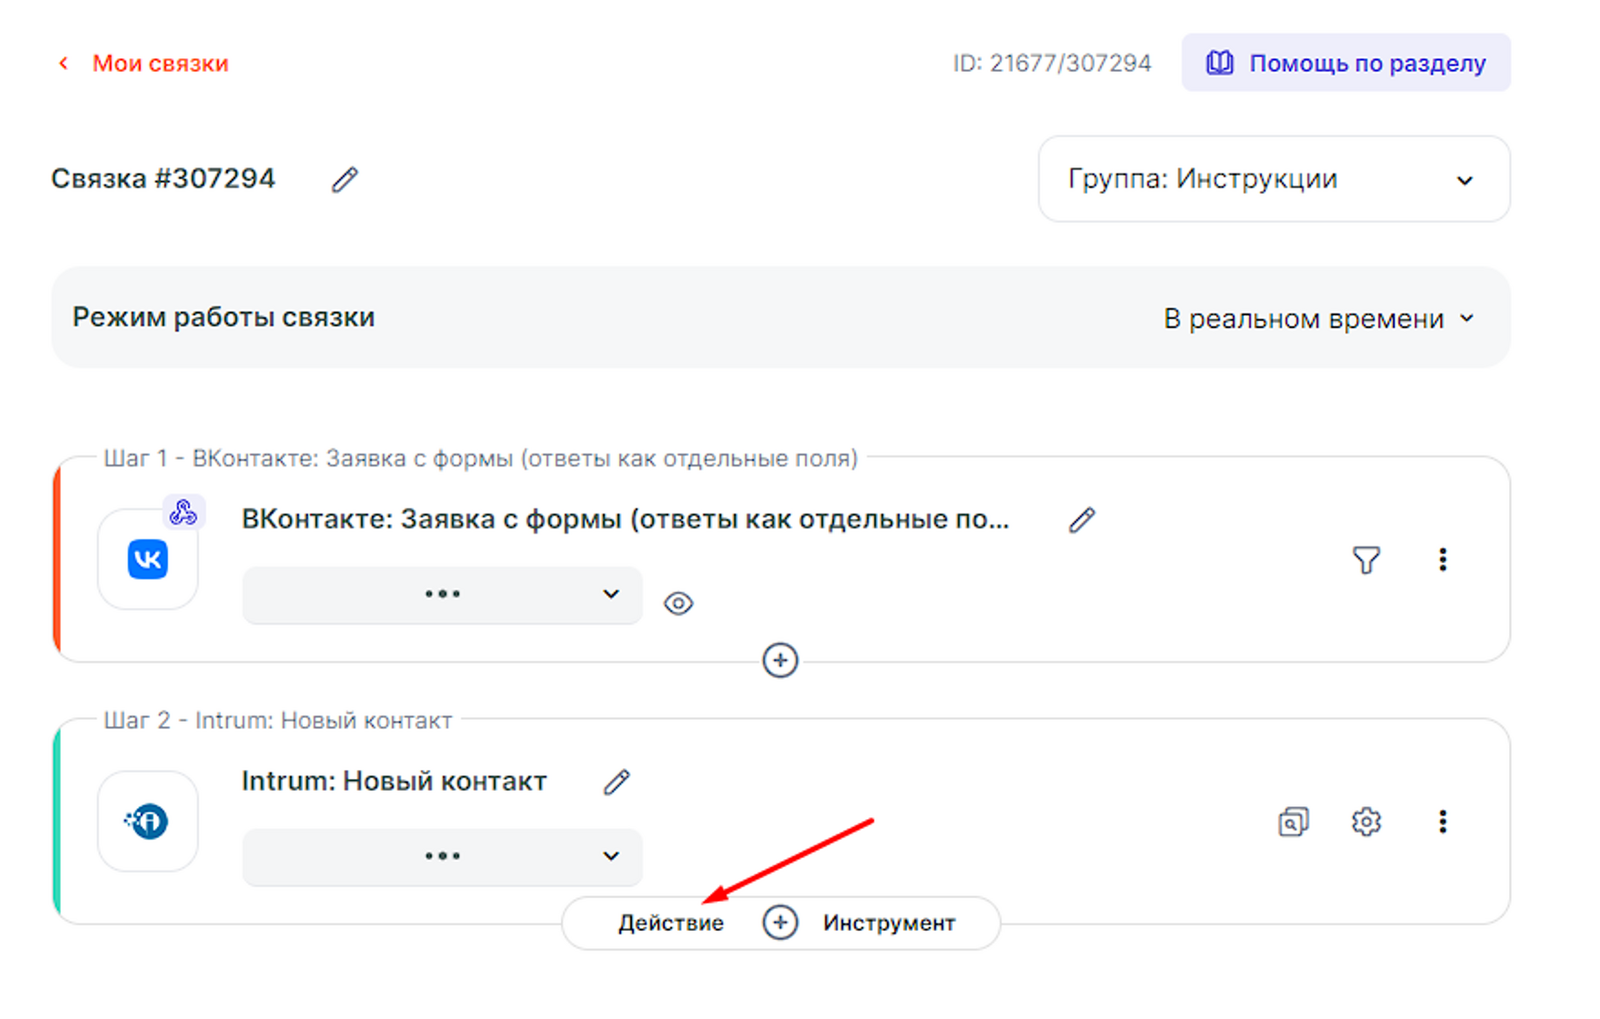Add a new Действие step
Viewport: 1600px width, 1019px height.
point(671,923)
